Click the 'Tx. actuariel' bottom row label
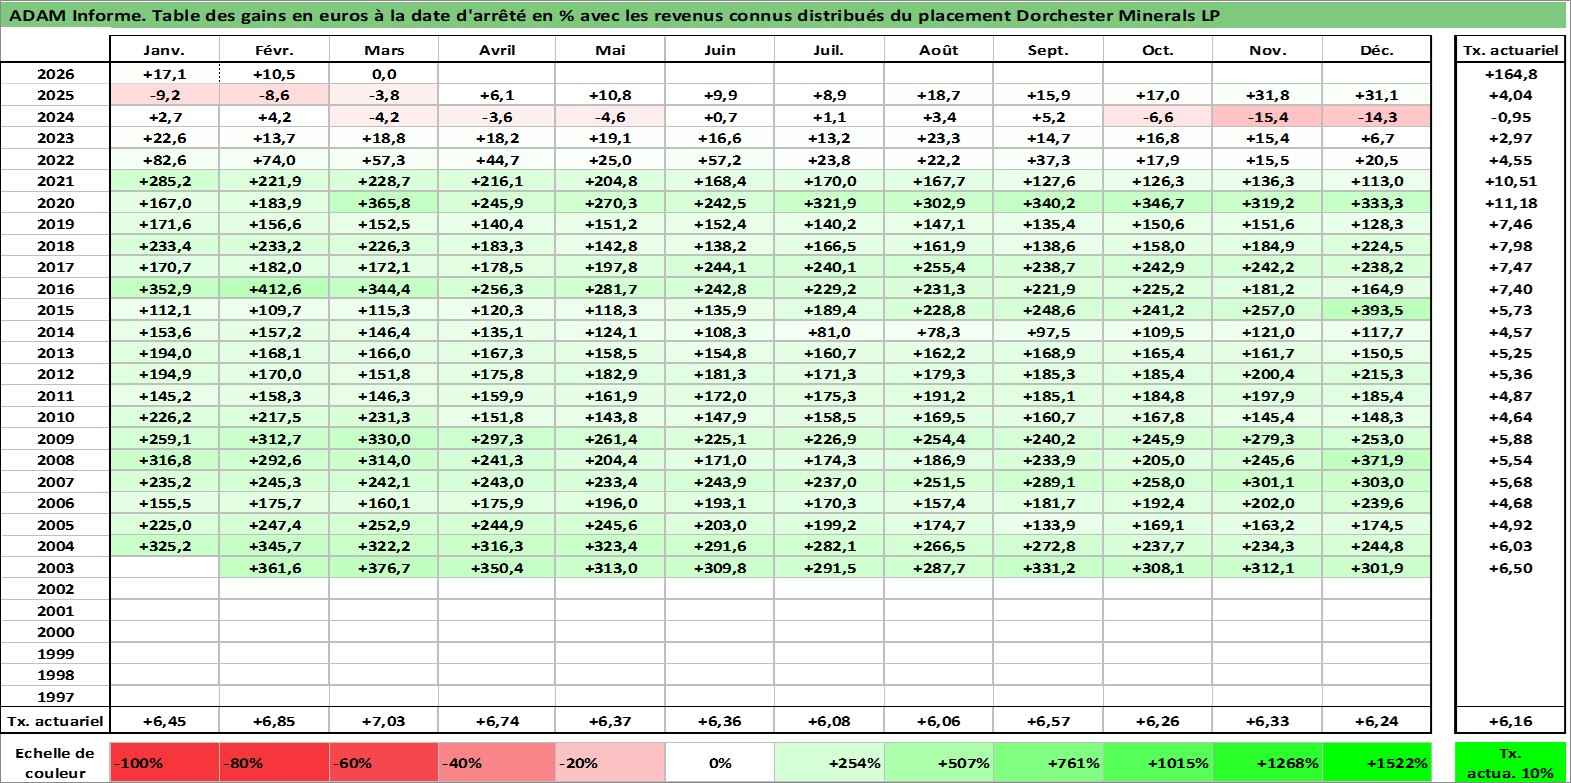 (x=55, y=721)
